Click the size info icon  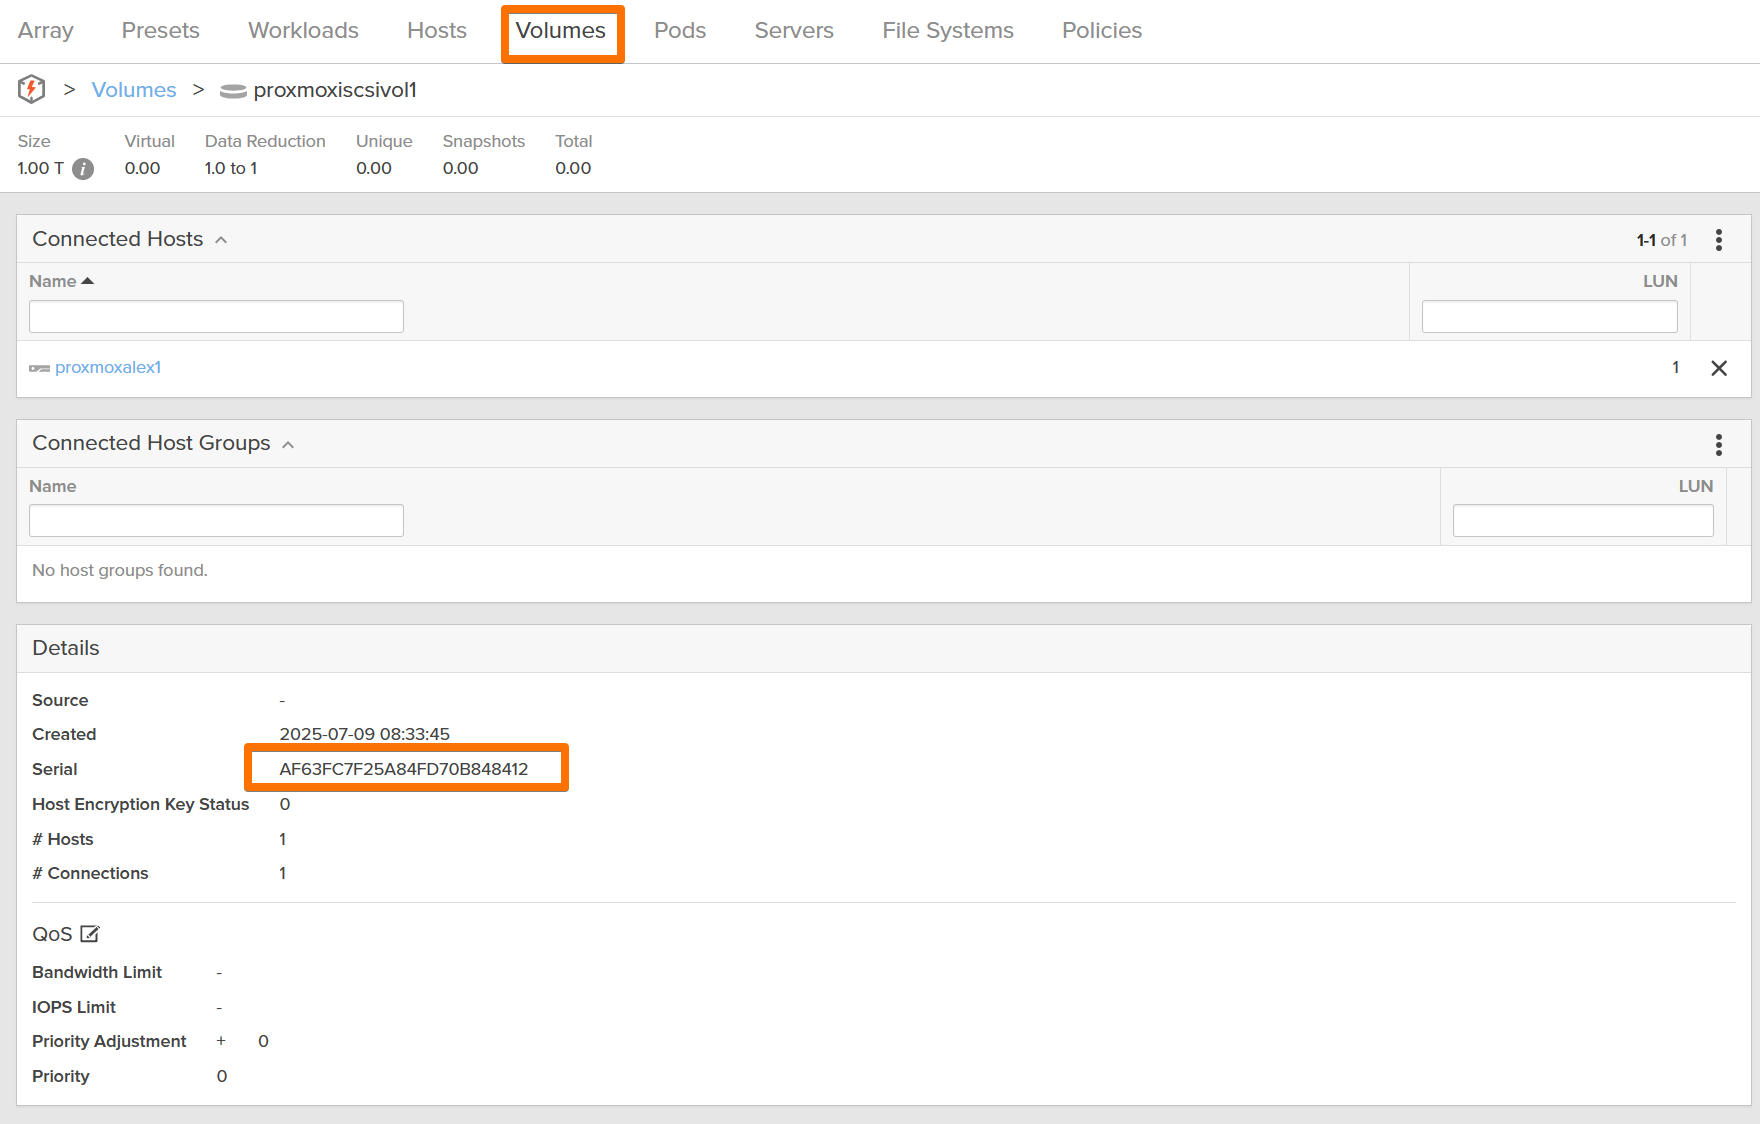[x=83, y=169]
